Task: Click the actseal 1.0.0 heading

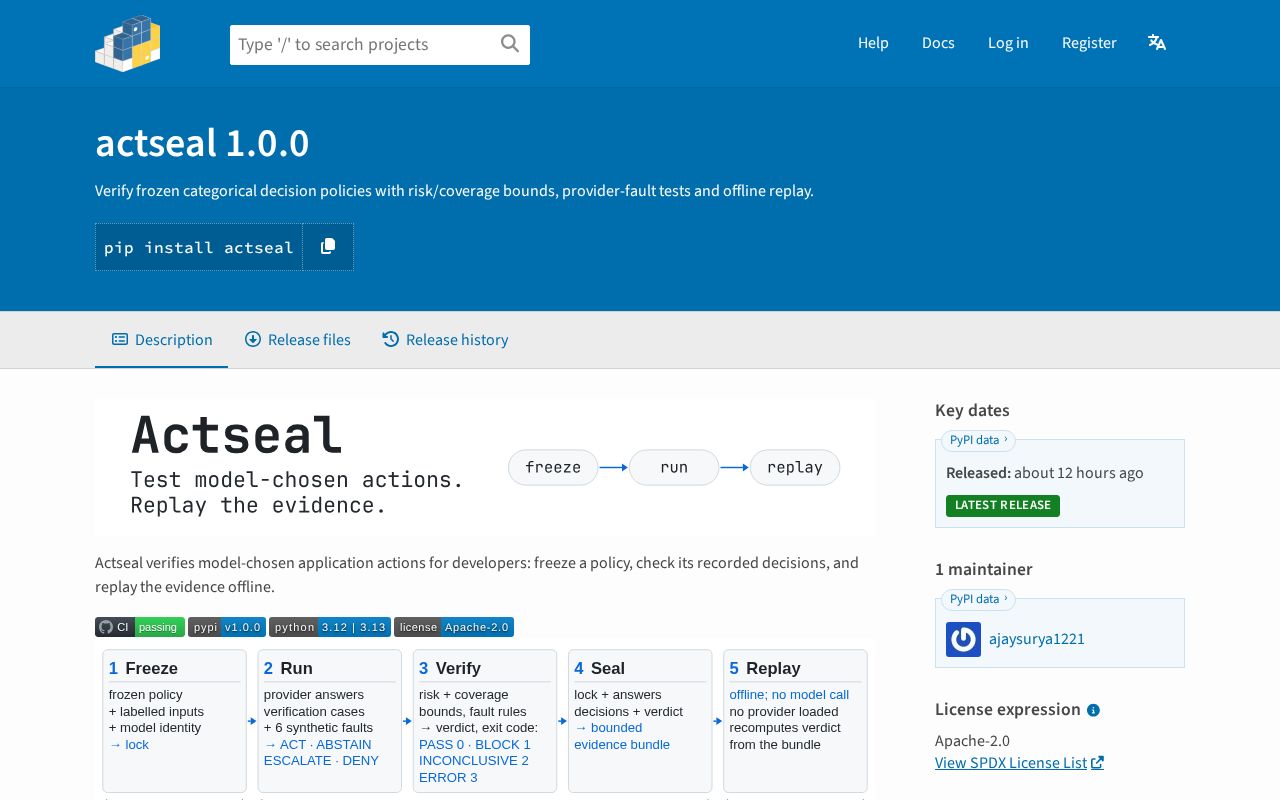Action: click(x=202, y=144)
